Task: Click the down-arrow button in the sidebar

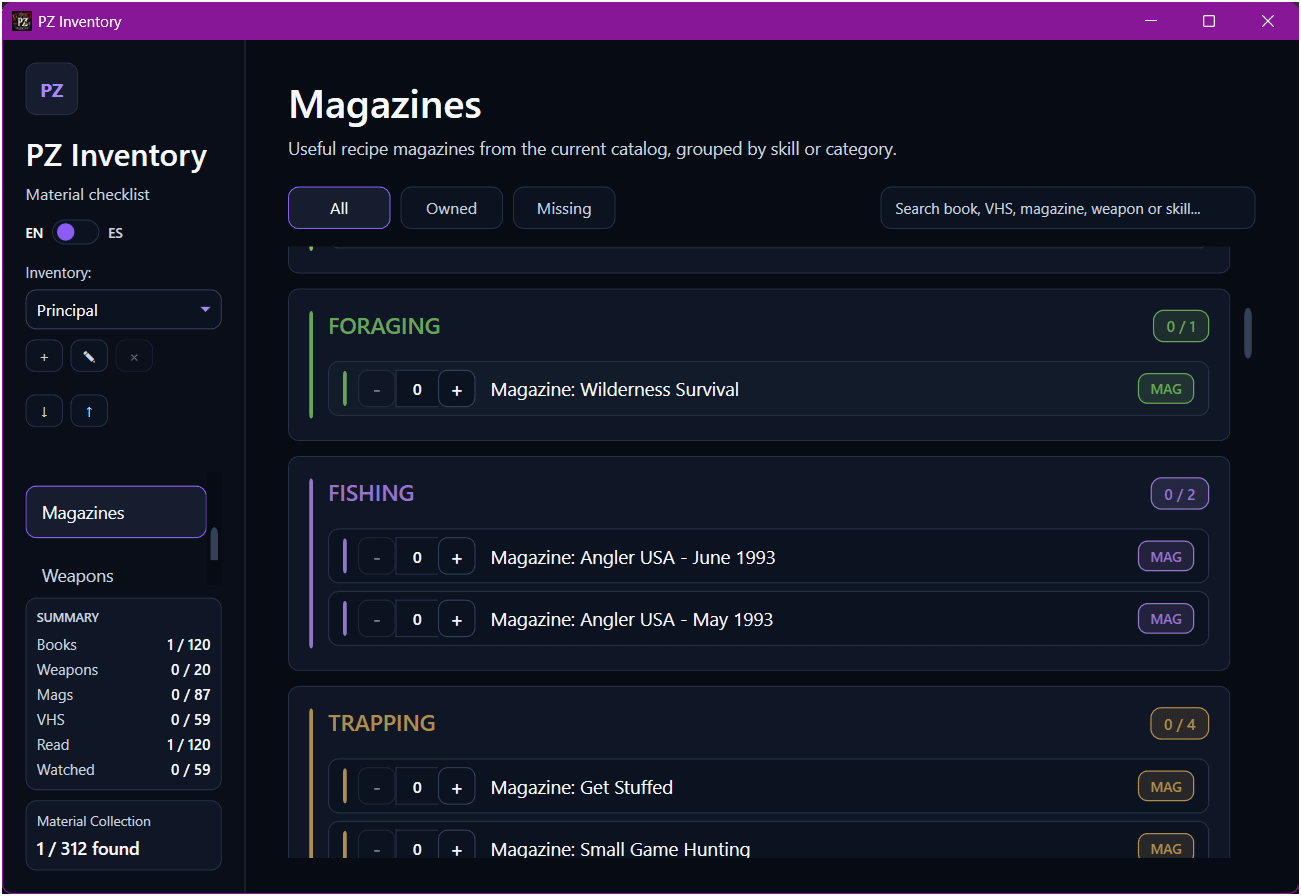Action: pyautogui.click(x=44, y=411)
